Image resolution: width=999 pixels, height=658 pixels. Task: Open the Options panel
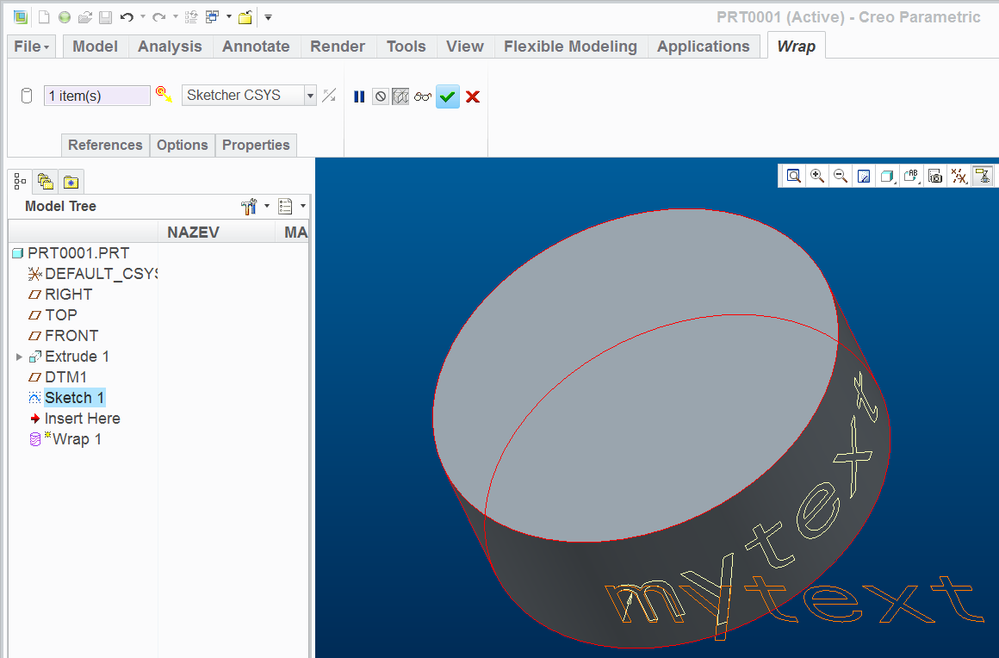point(182,145)
